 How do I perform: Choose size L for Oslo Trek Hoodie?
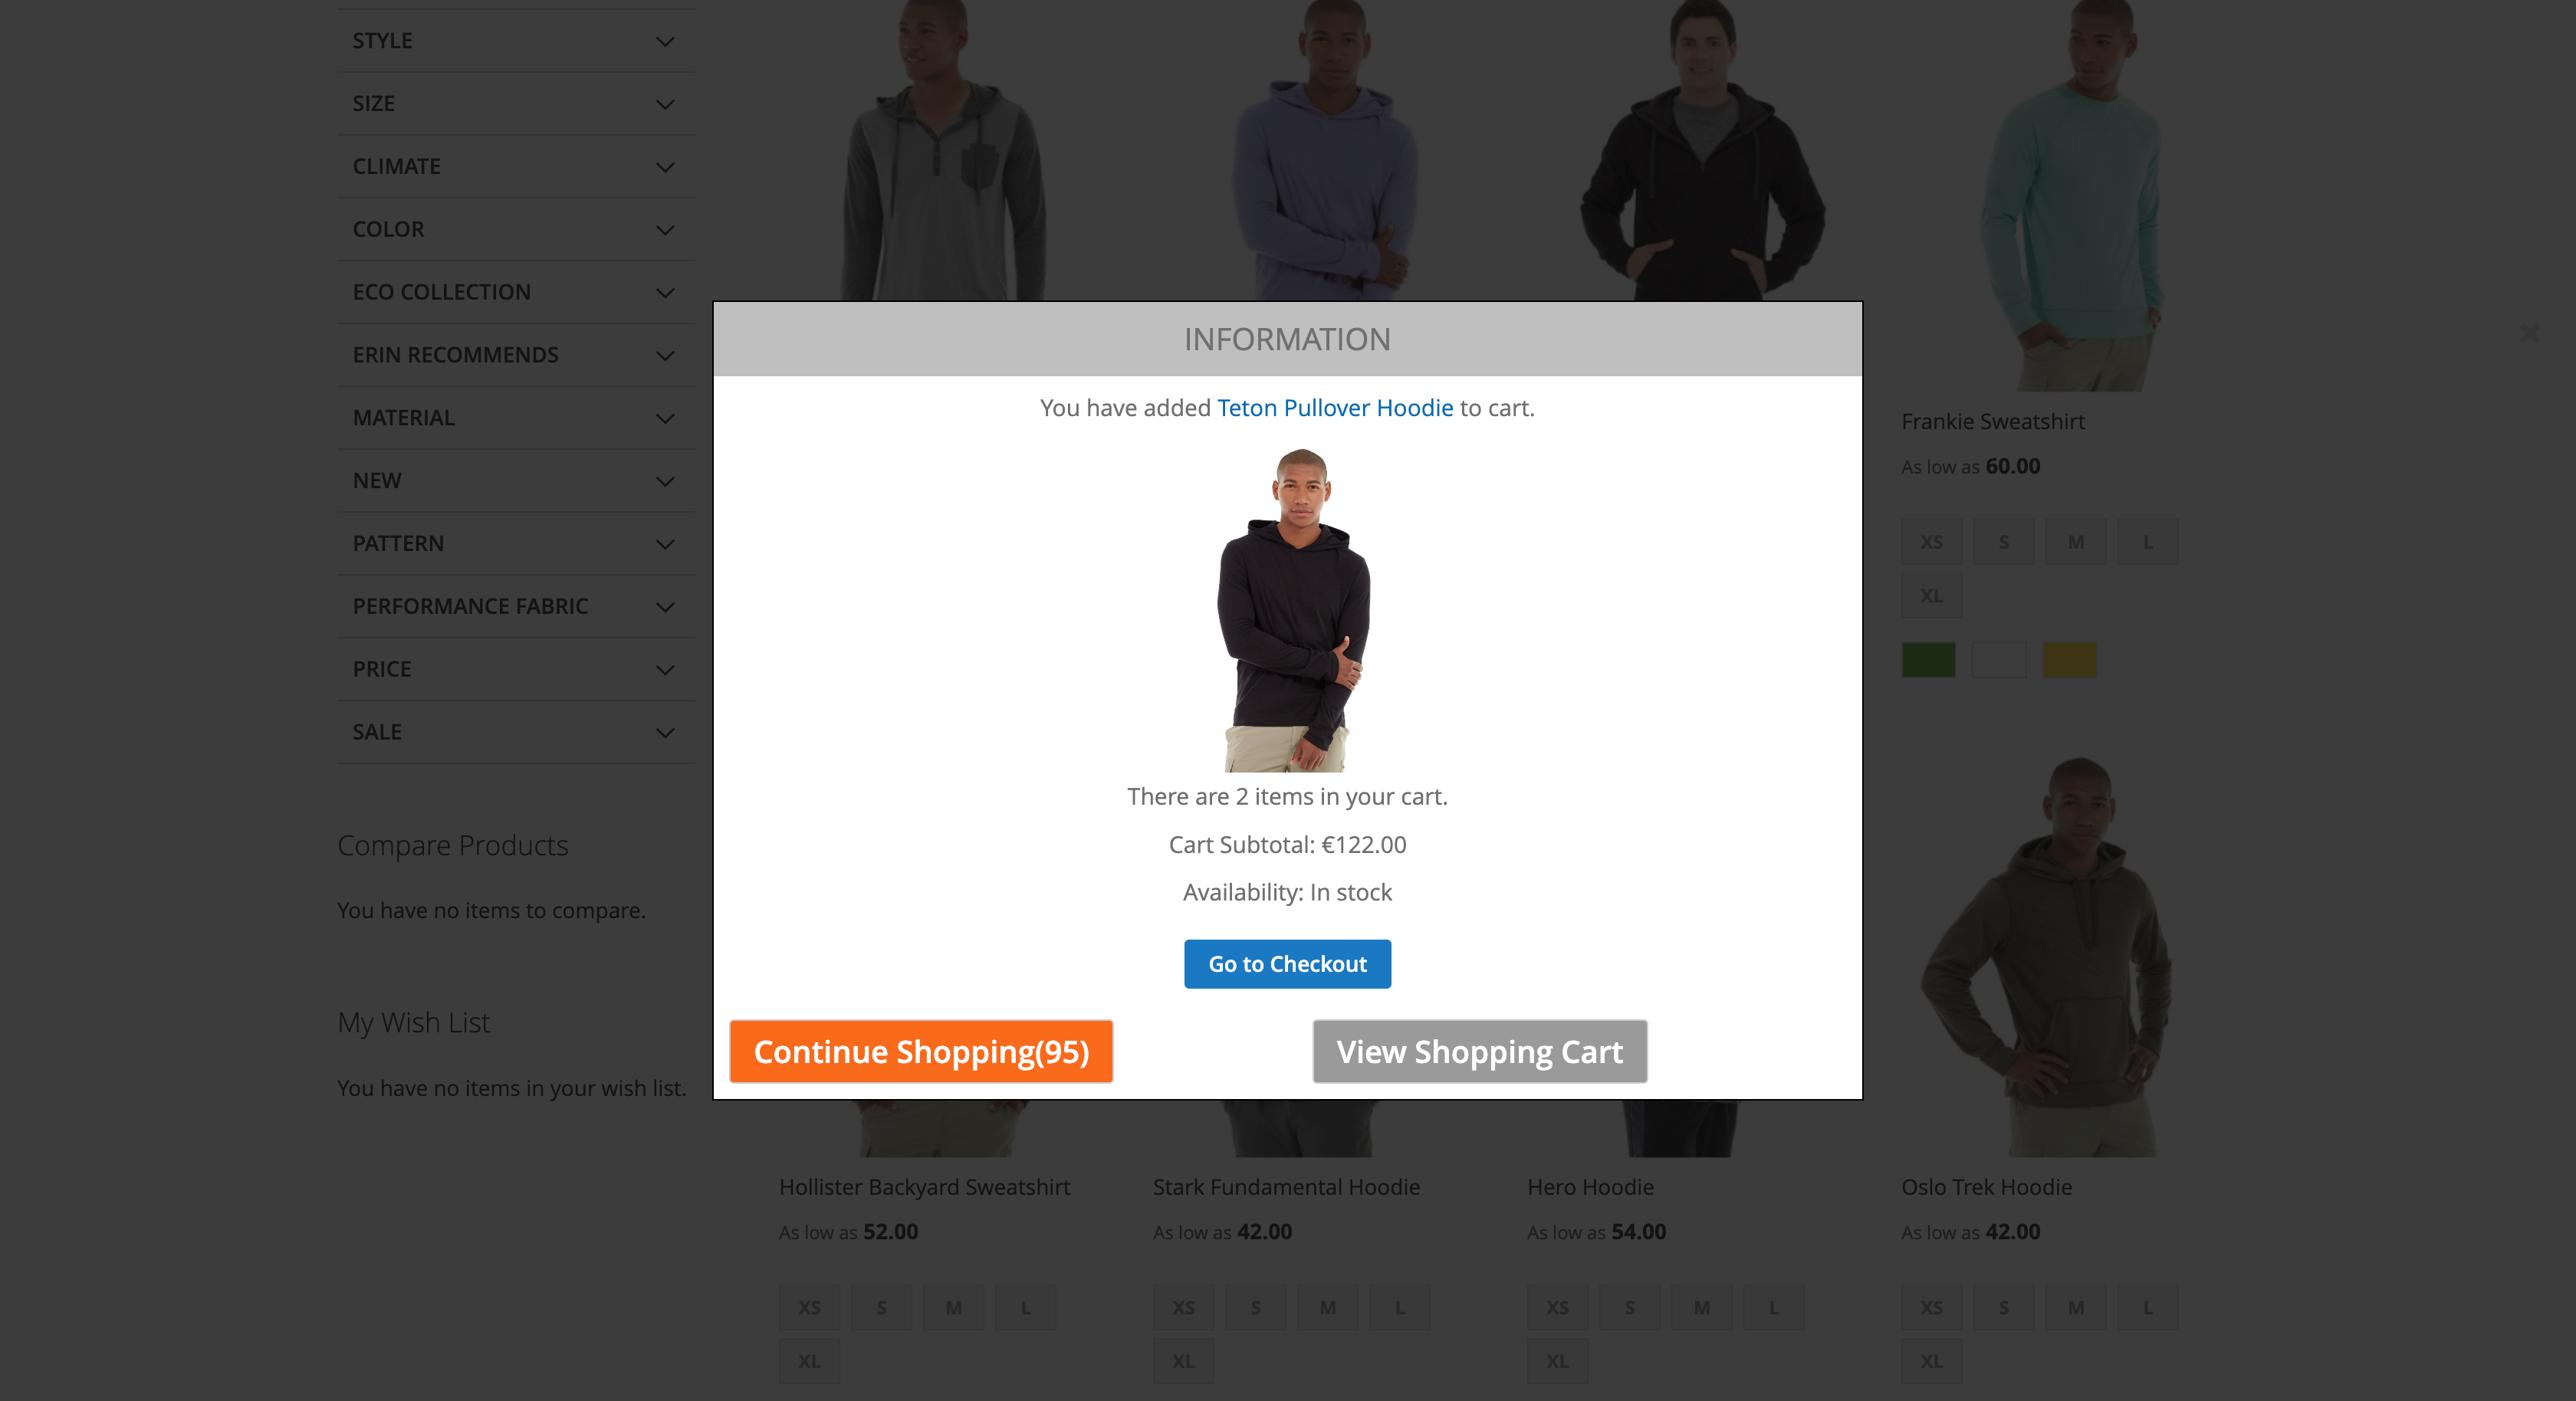(2147, 1308)
